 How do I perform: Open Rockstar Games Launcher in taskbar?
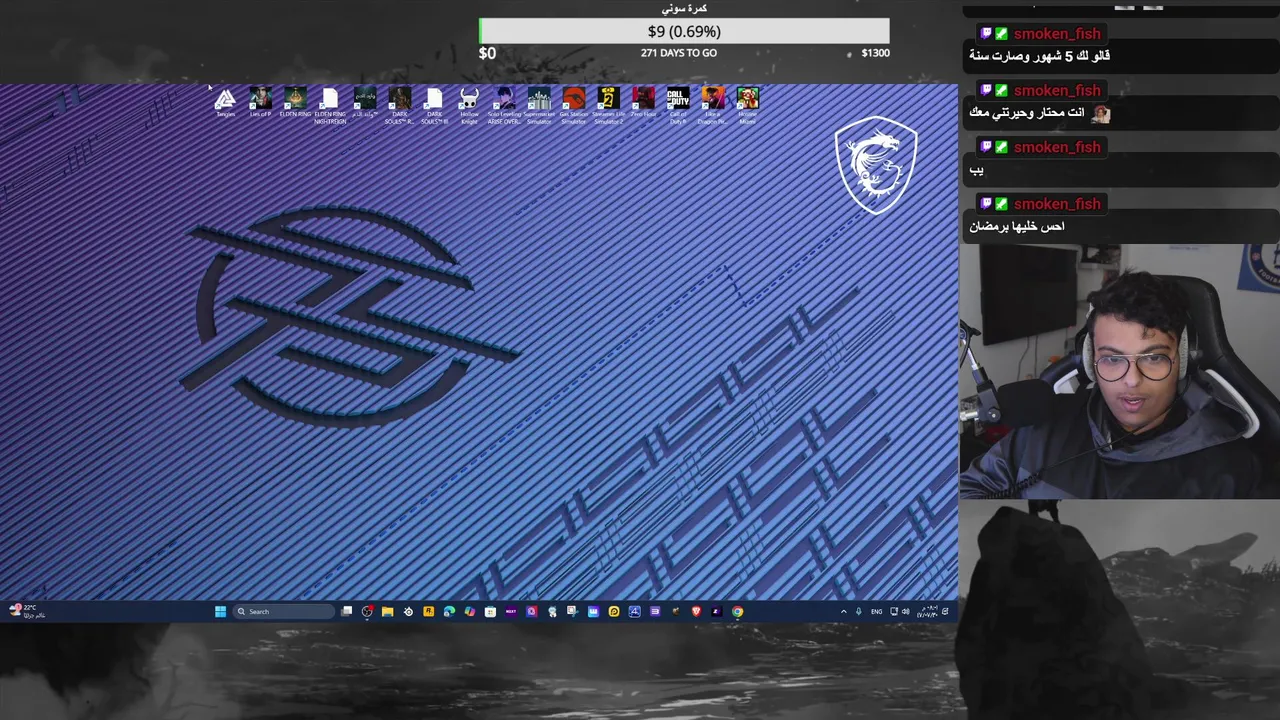click(428, 611)
